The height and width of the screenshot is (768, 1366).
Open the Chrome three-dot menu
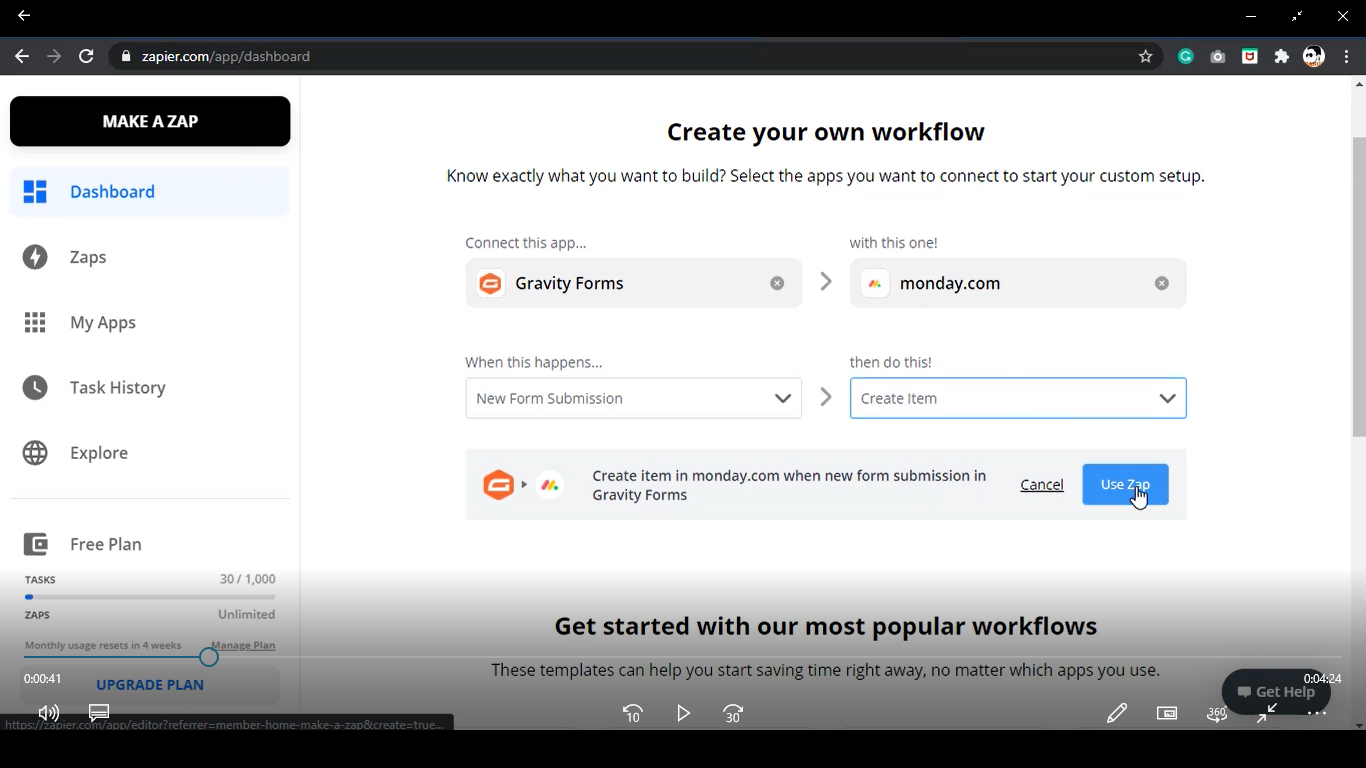[1347, 57]
